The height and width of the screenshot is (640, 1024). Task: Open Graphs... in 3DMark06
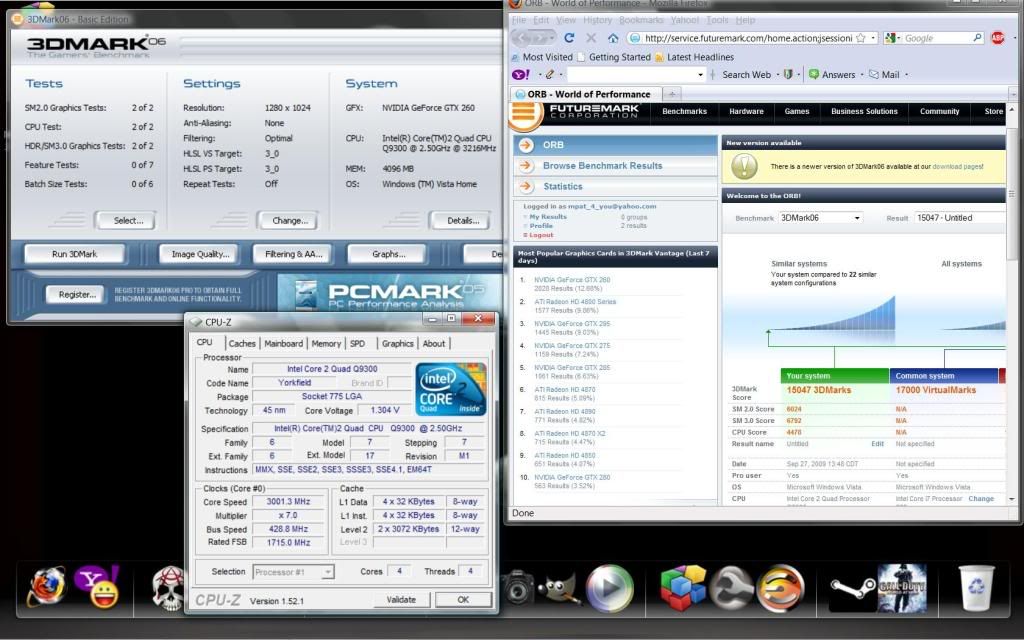coord(389,254)
